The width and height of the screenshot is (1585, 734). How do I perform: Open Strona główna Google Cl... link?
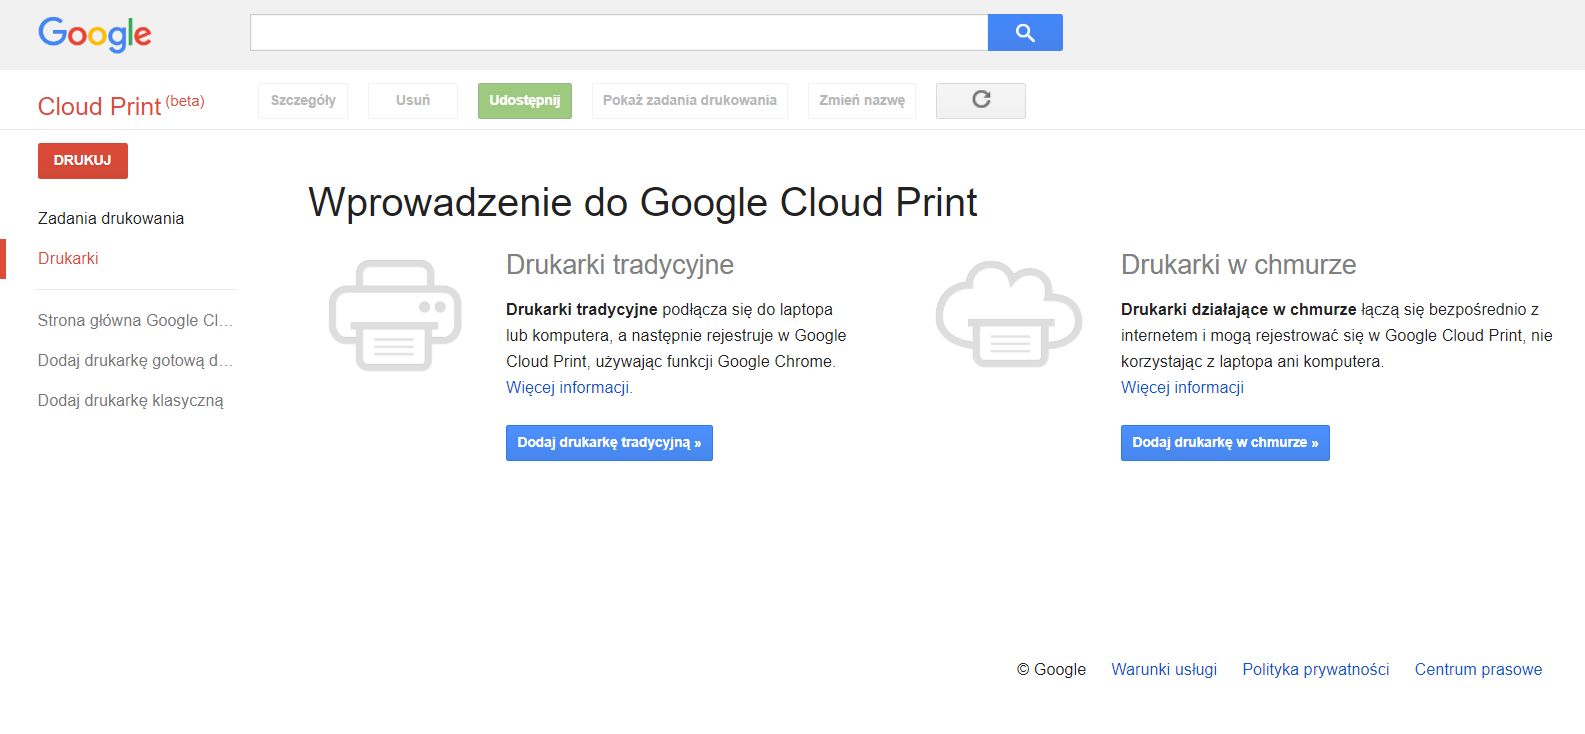[135, 320]
